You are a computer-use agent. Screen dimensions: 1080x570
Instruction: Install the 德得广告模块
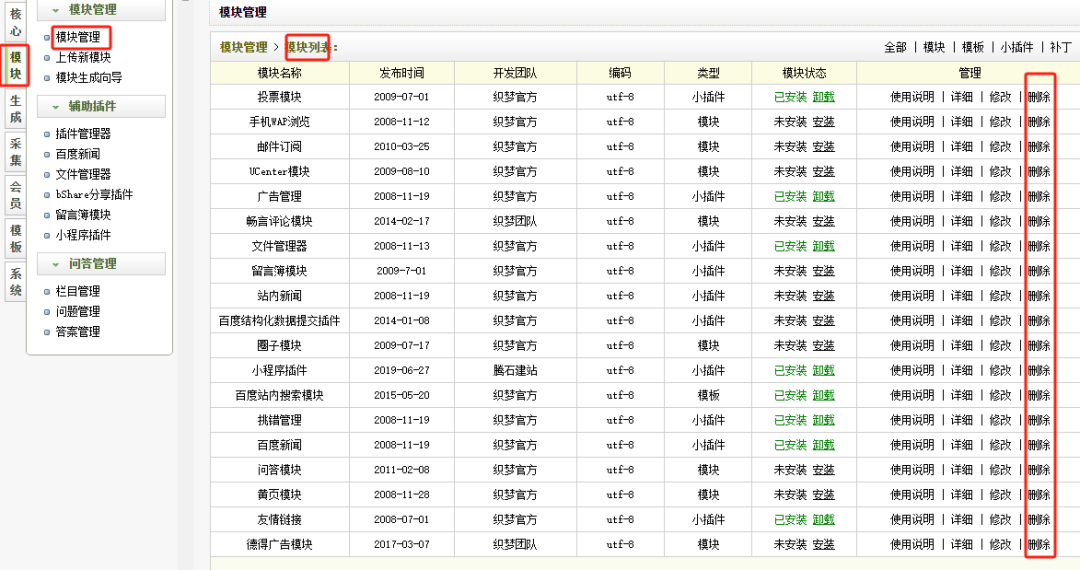[824, 545]
